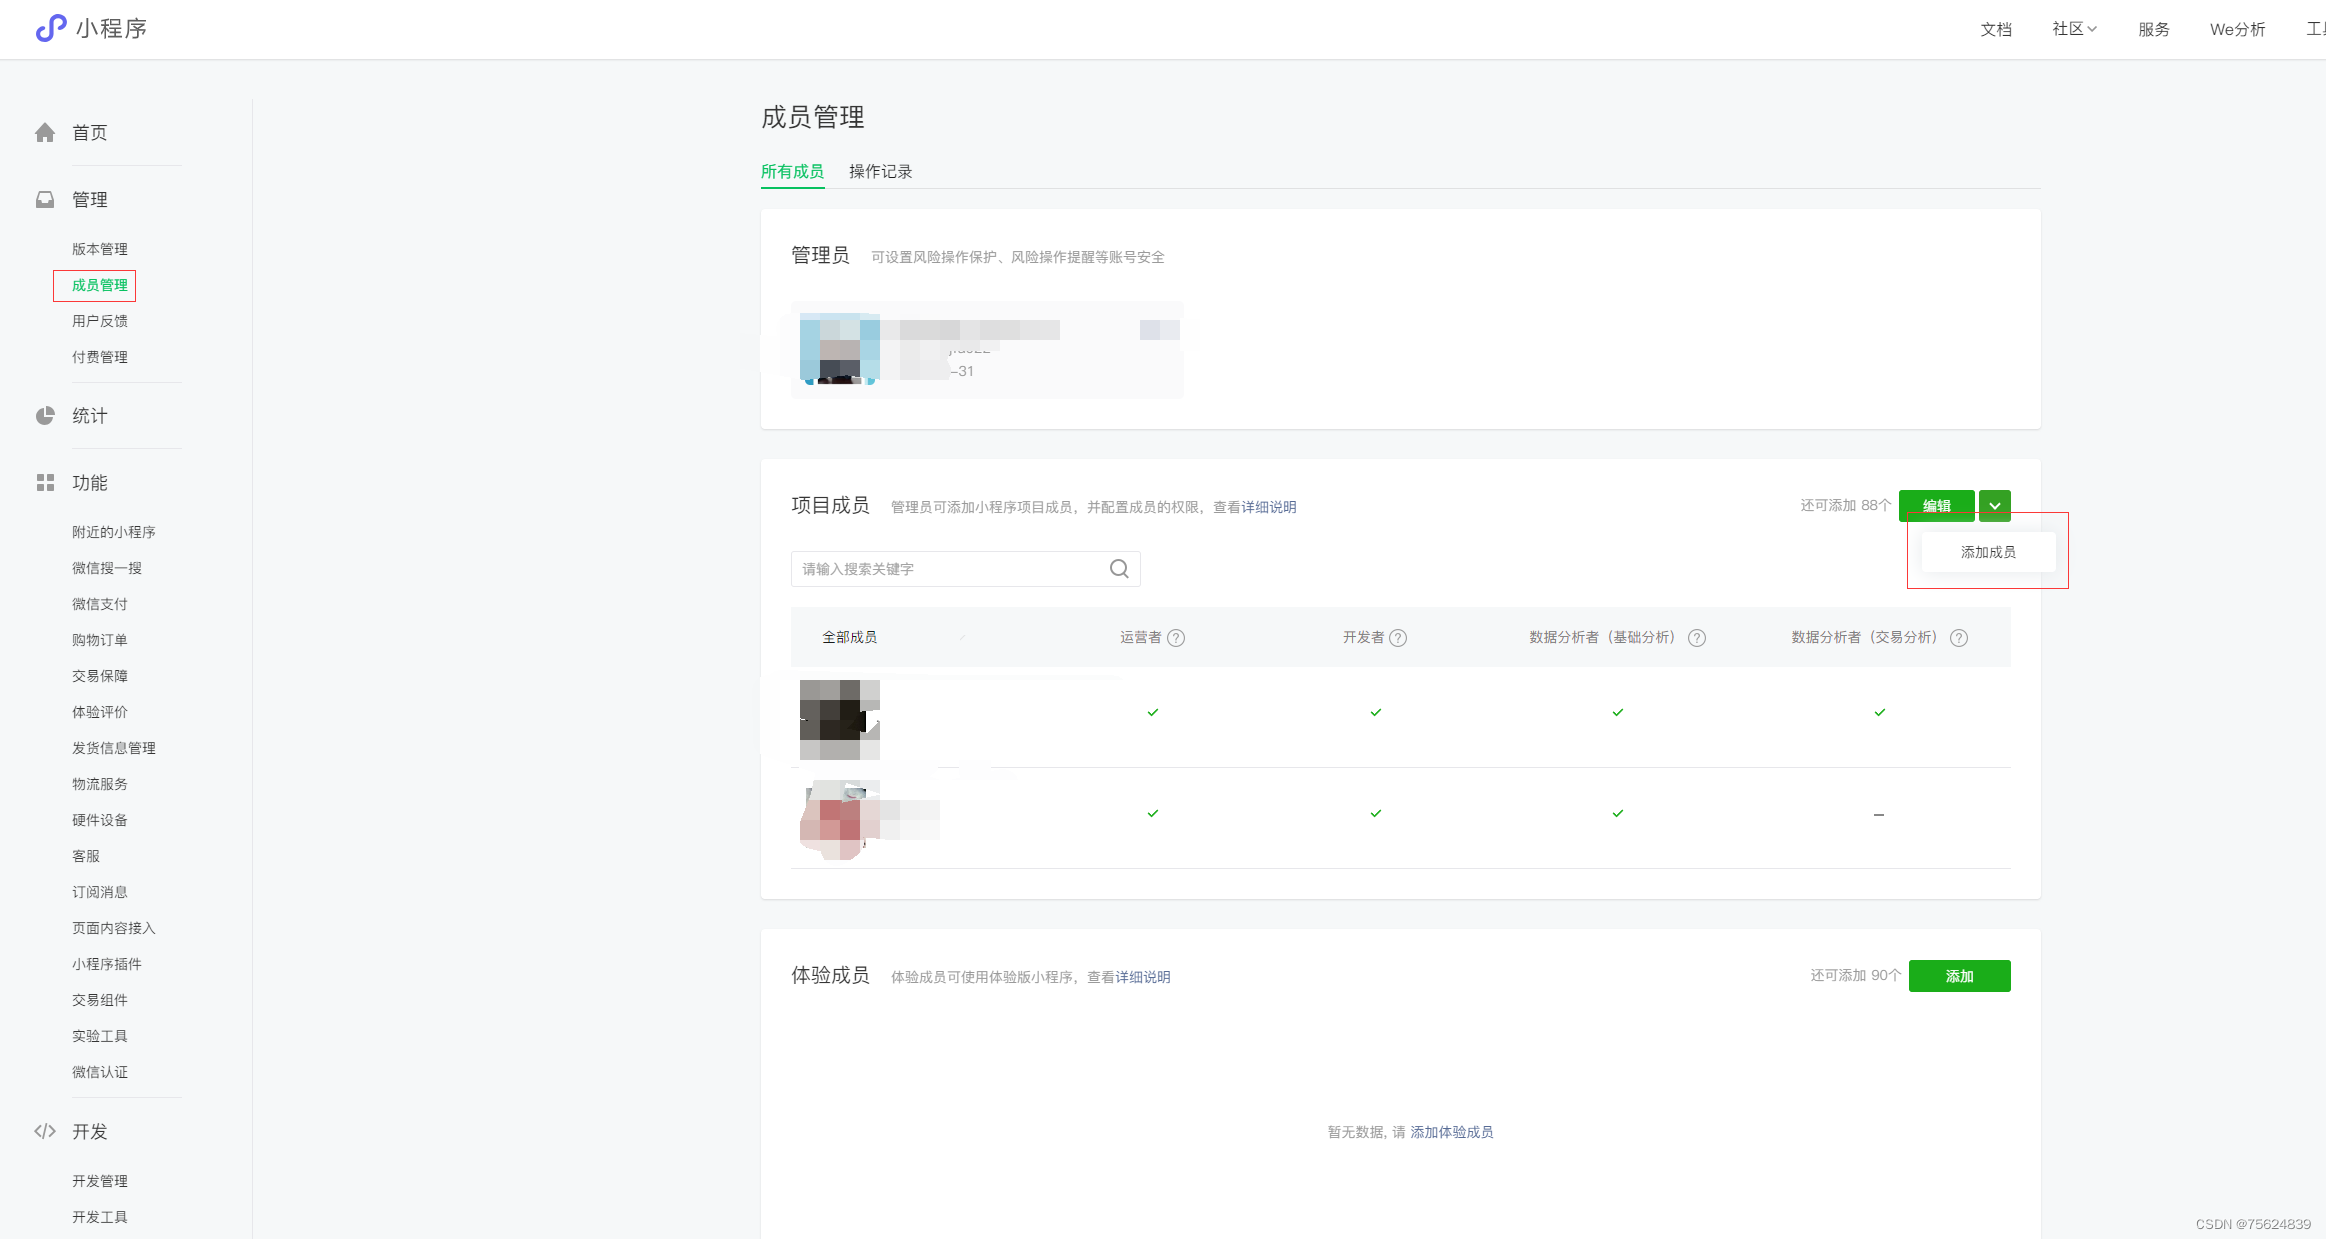Click help icon next to 运营者
Screen dimensions: 2326x1239
pyautogui.click(x=1176, y=638)
